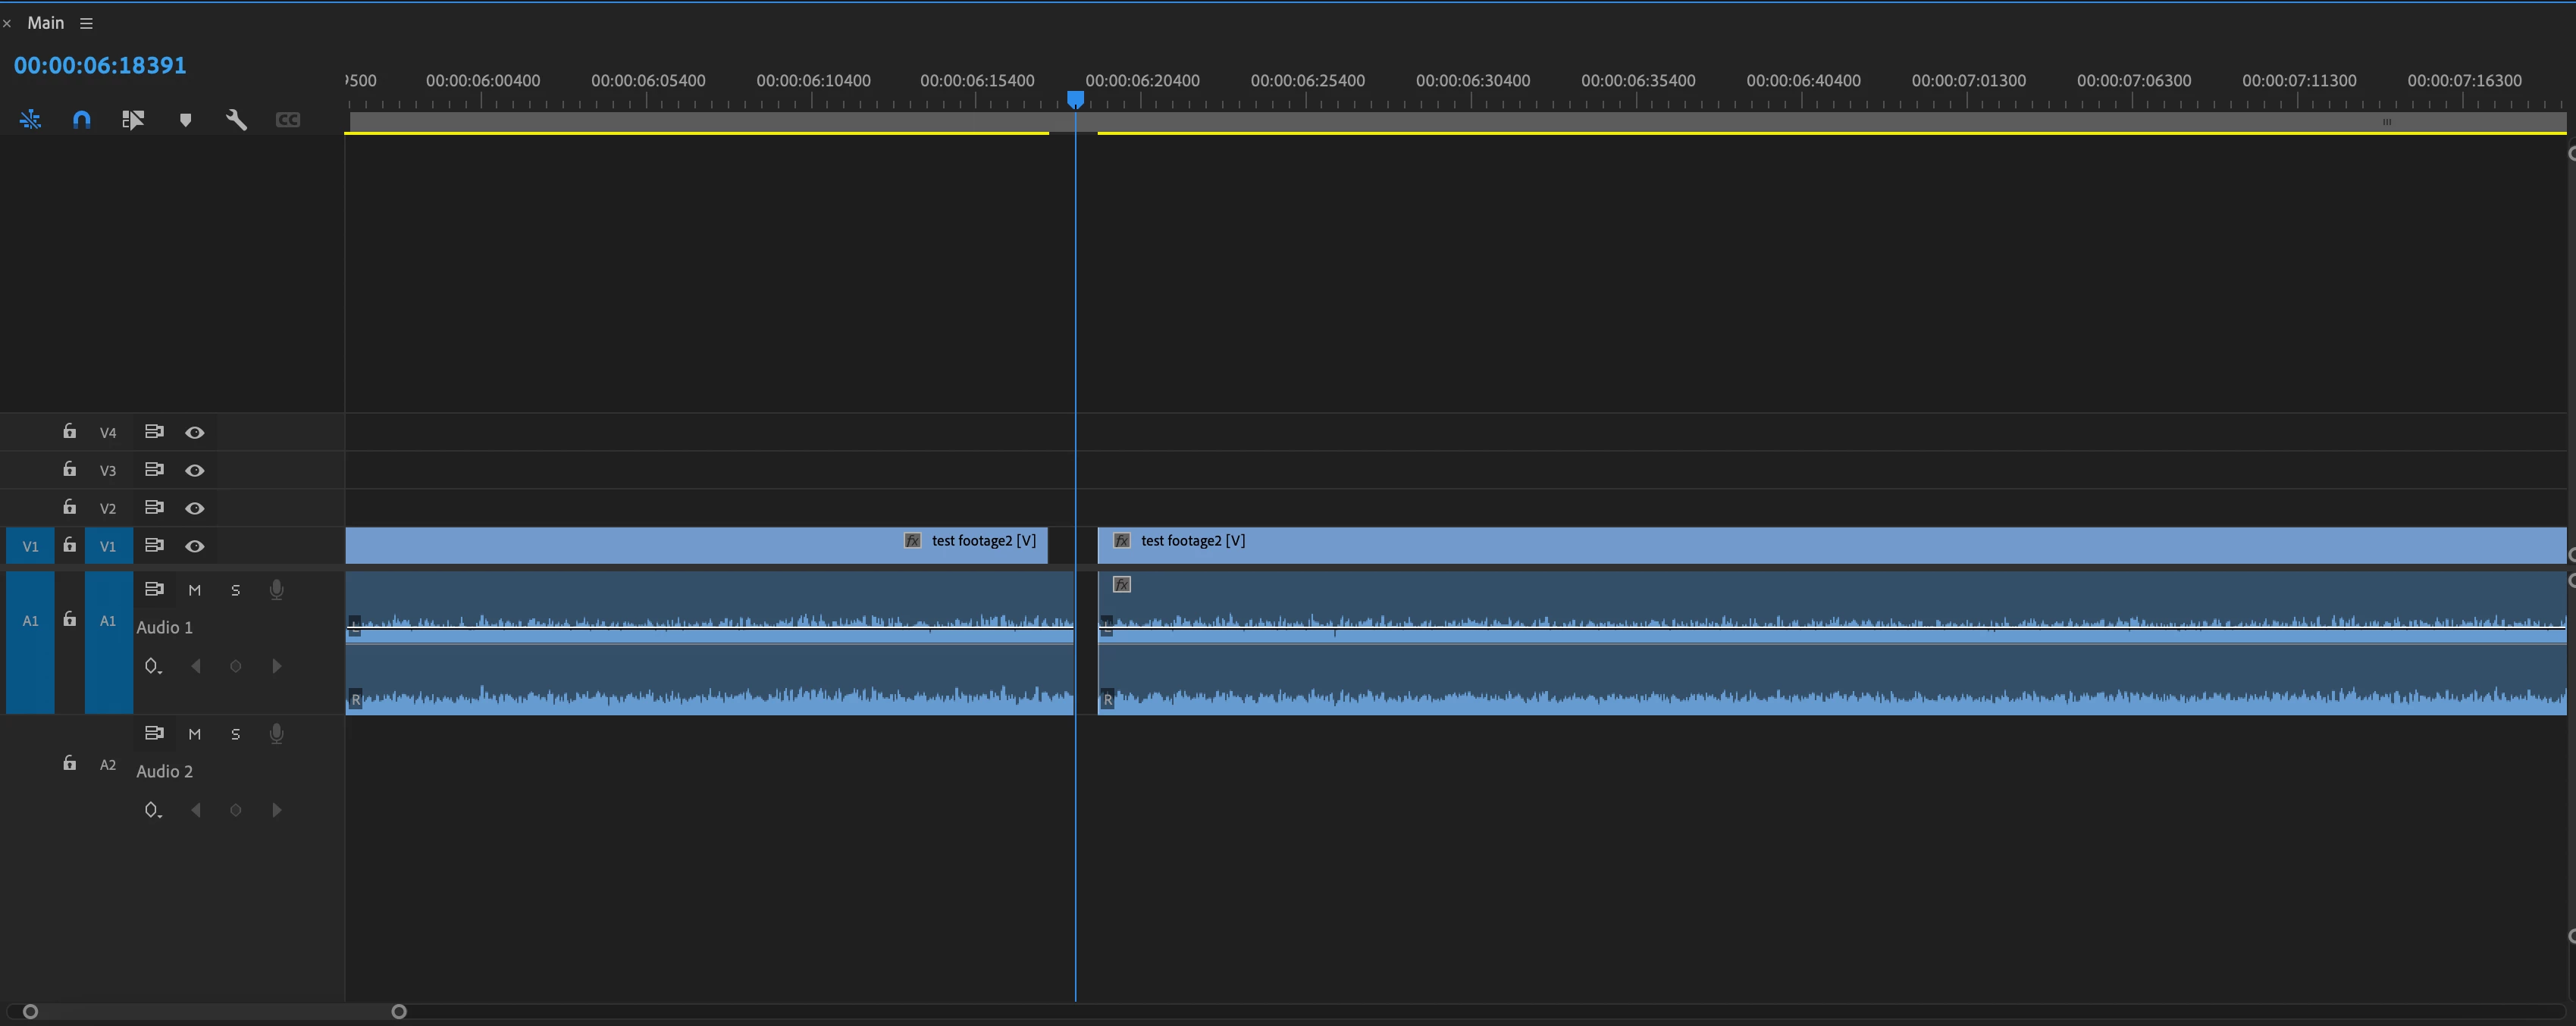This screenshot has width=2576, height=1026.
Task: Toggle Linked Selection icon
Action: click(133, 120)
